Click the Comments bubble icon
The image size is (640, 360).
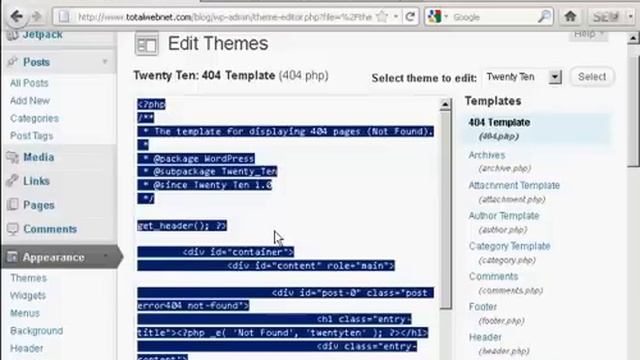point(13,229)
